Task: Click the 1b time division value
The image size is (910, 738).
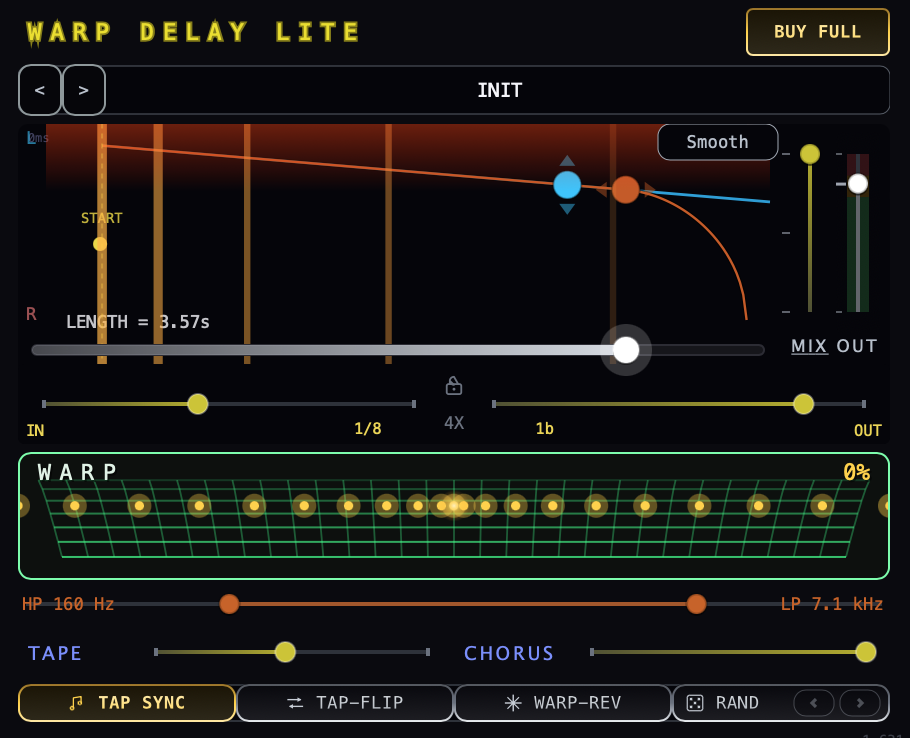Action: [x=544, y=429]
